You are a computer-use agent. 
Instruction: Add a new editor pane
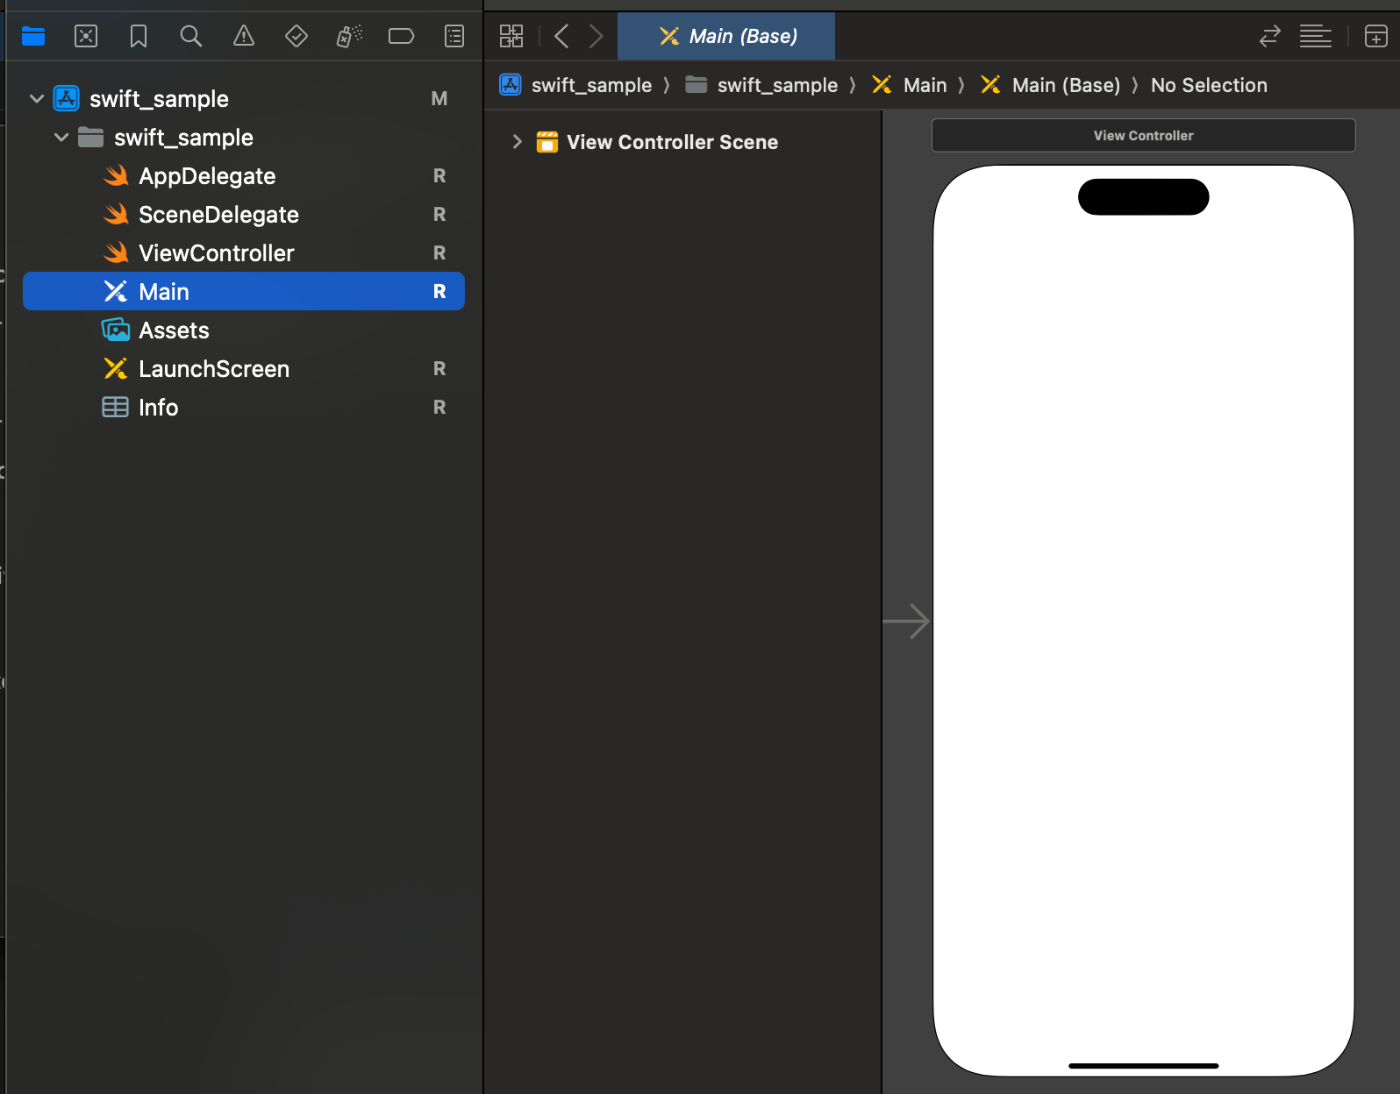(x=1376, y=37)
